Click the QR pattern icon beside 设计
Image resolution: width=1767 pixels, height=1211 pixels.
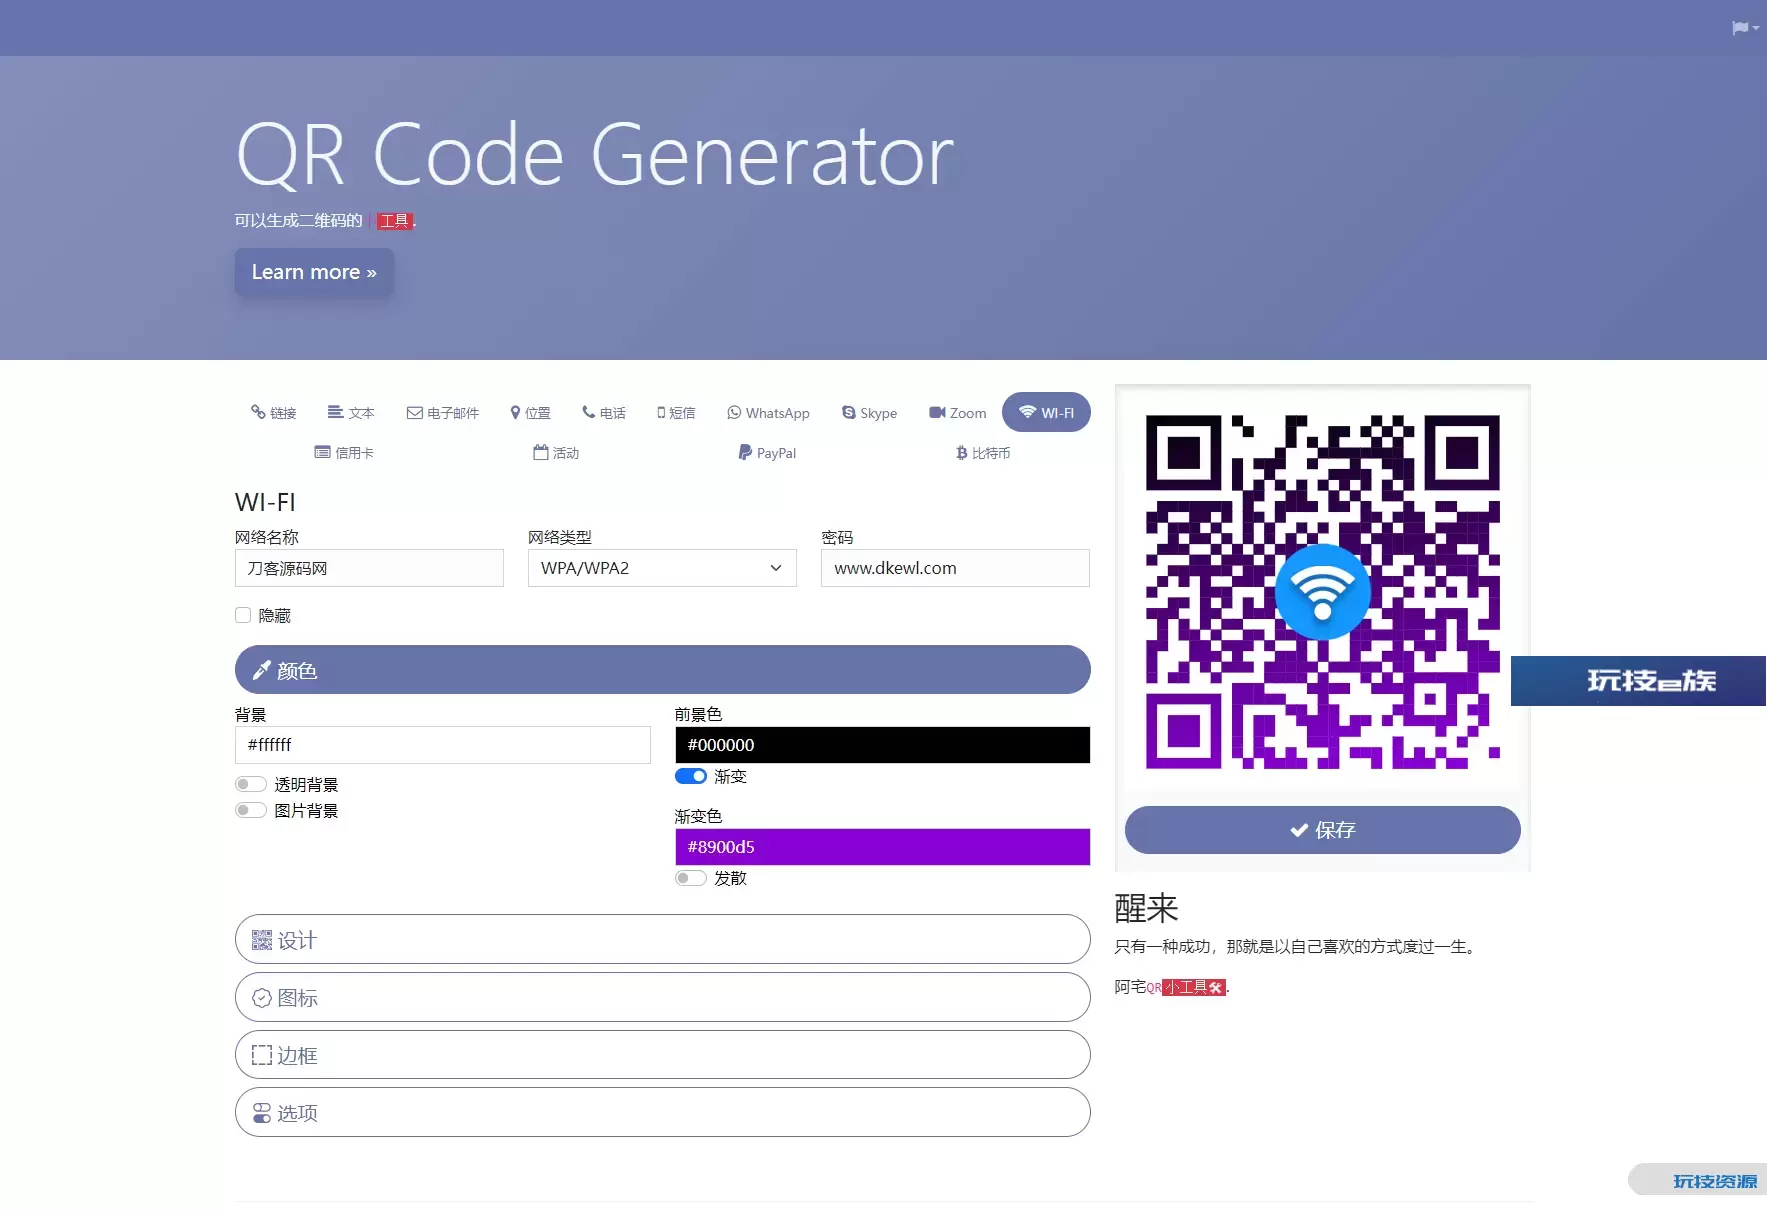pos(262,940)
